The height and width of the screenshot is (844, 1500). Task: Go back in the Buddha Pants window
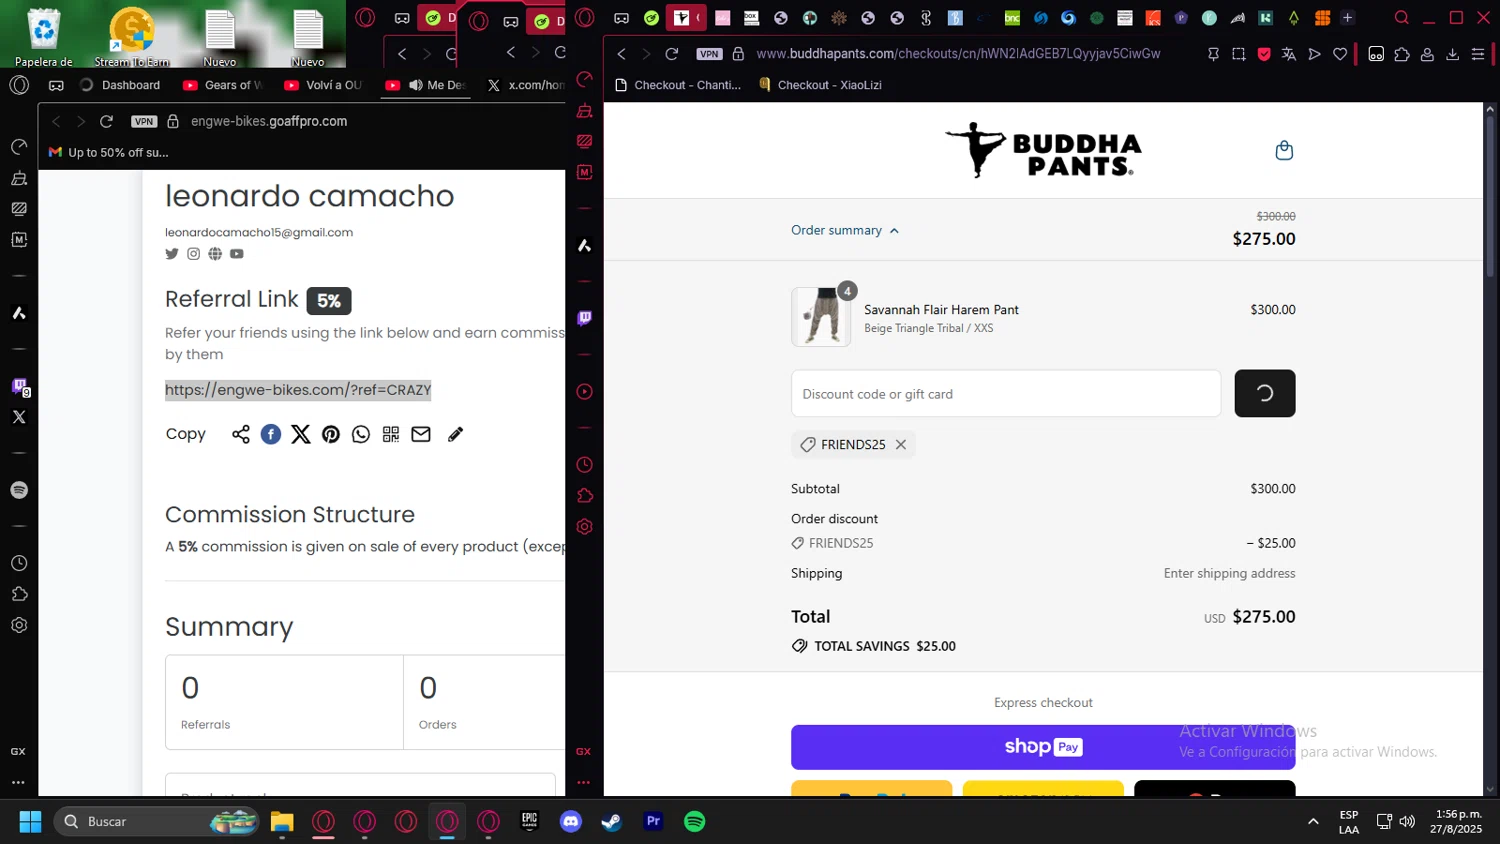621,54
